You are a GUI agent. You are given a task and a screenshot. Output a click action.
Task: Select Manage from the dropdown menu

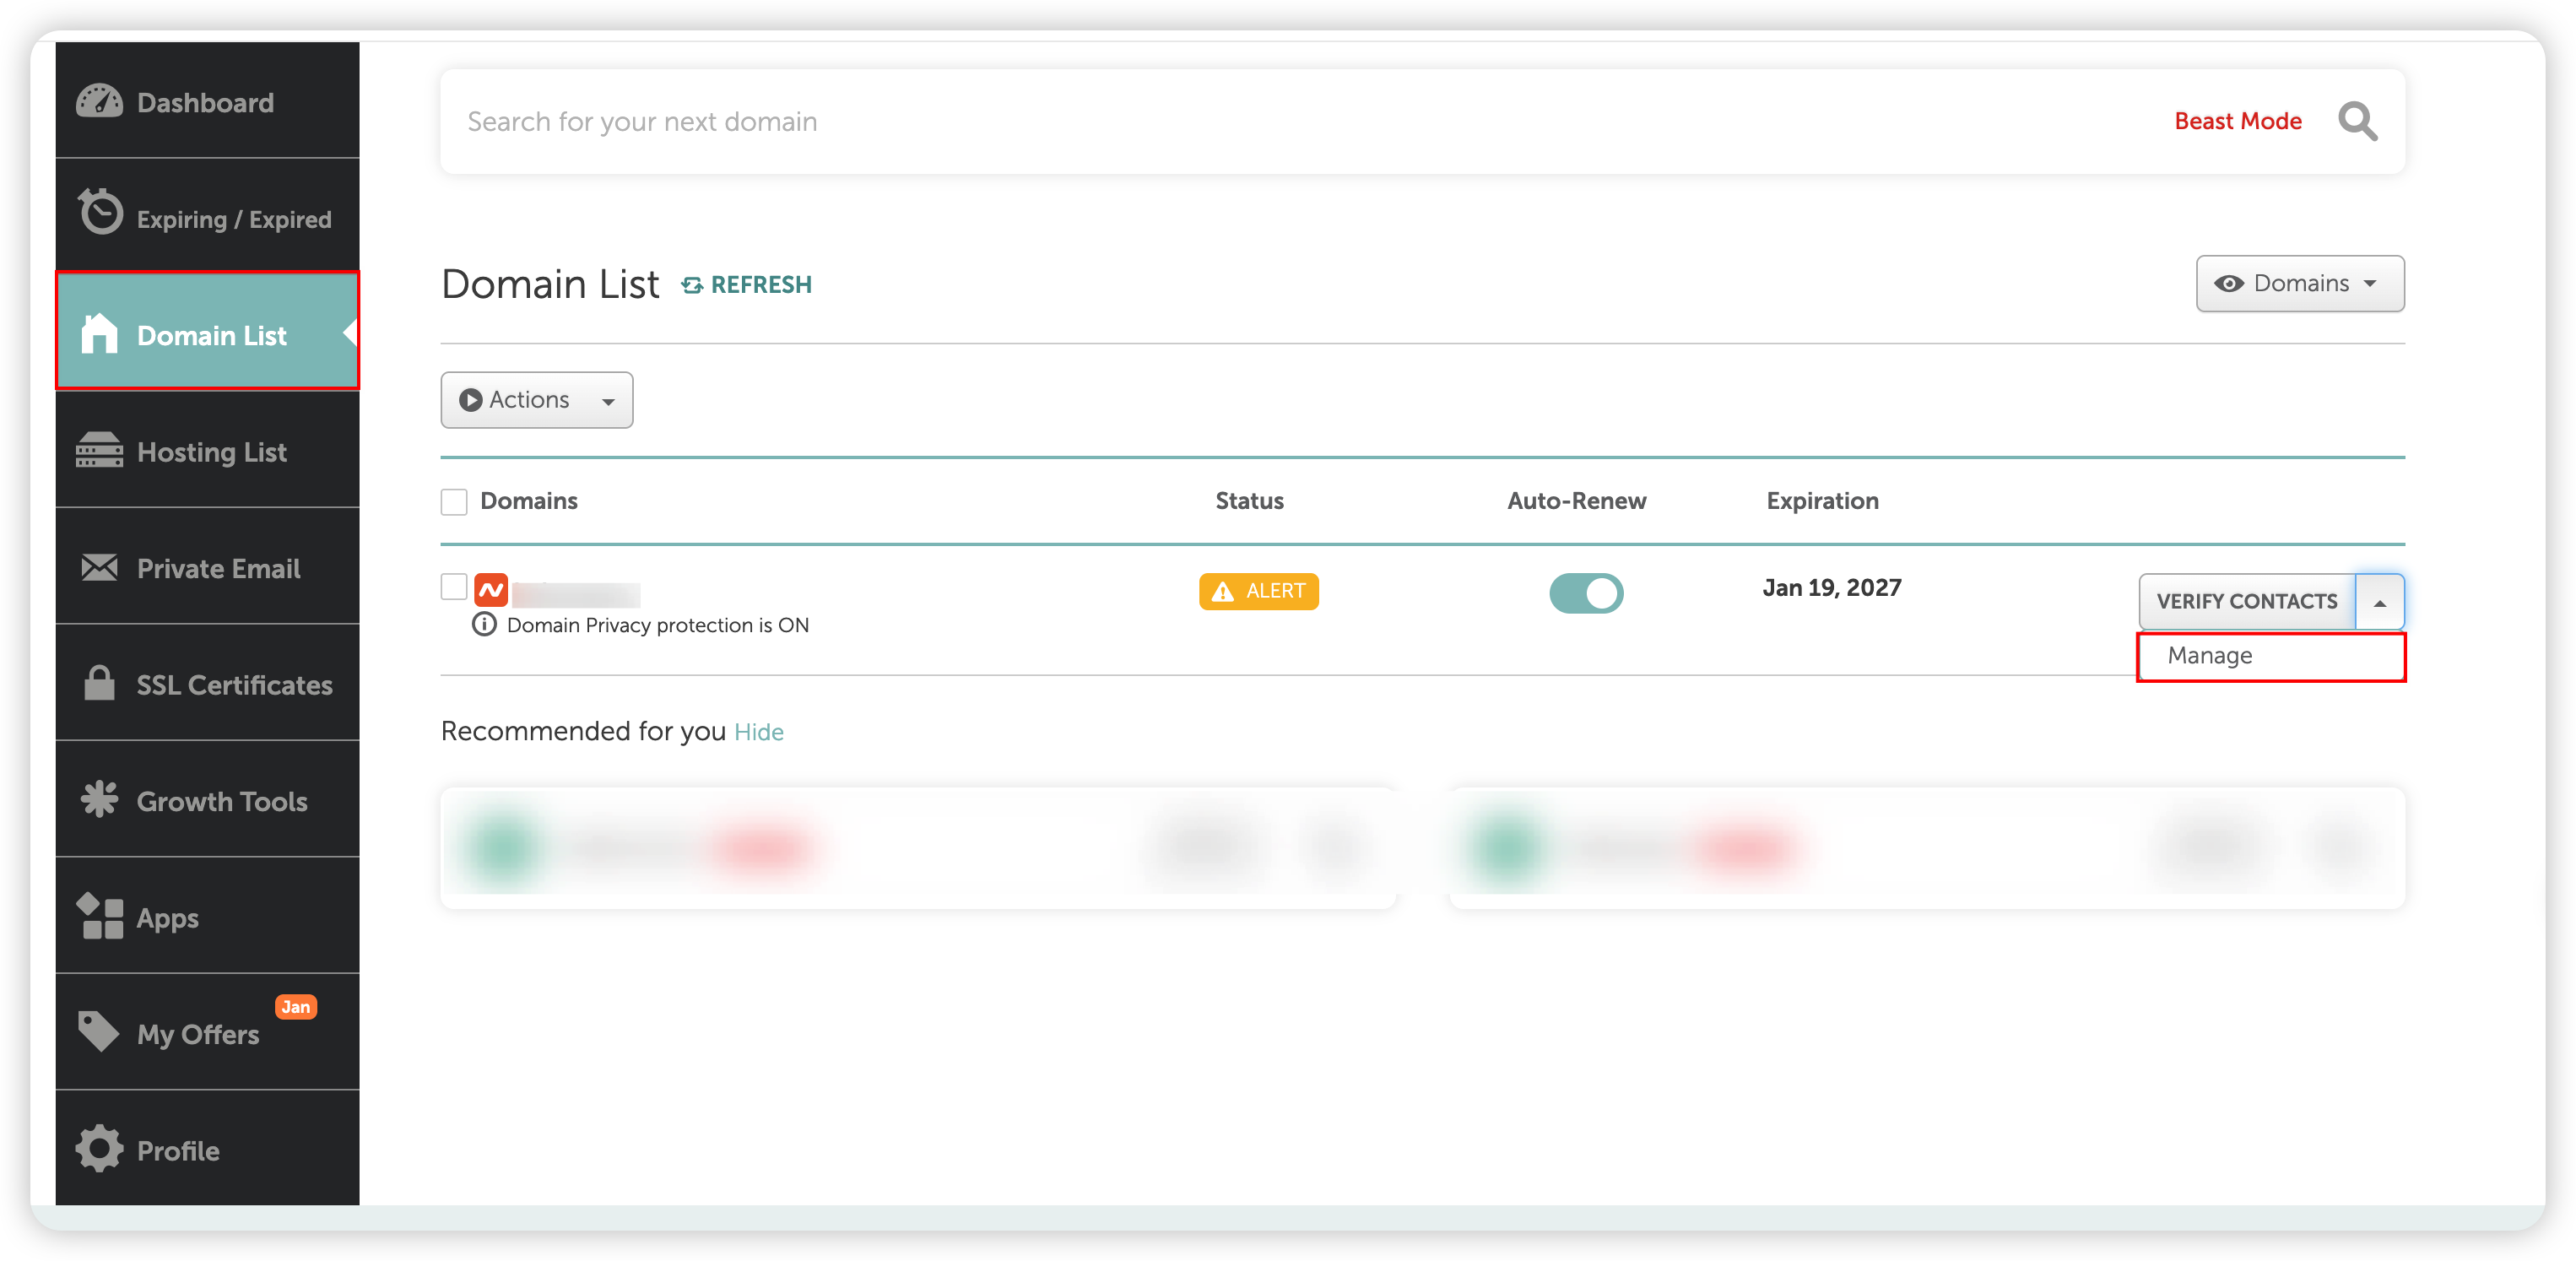click(2210, 656)
